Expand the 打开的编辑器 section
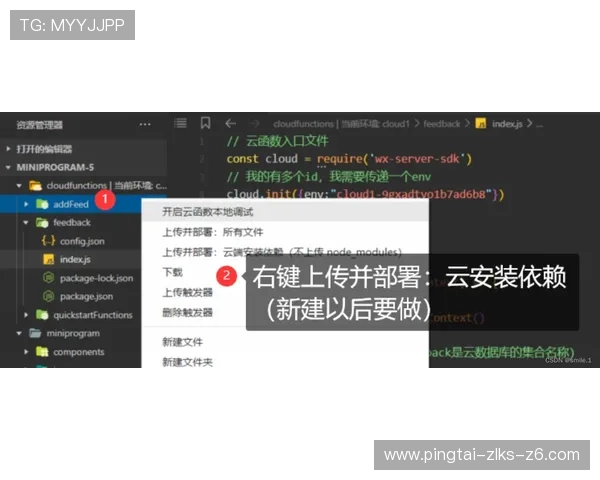 (x=8, y=149)
